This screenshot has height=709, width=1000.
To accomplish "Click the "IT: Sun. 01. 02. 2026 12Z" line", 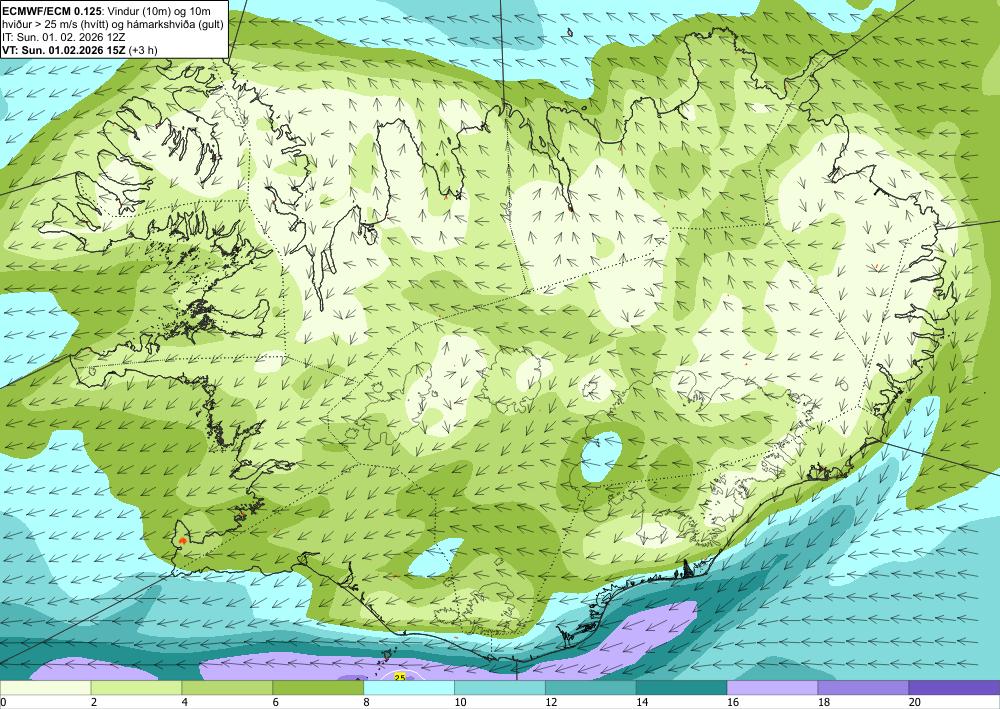I will click(64, 37).
